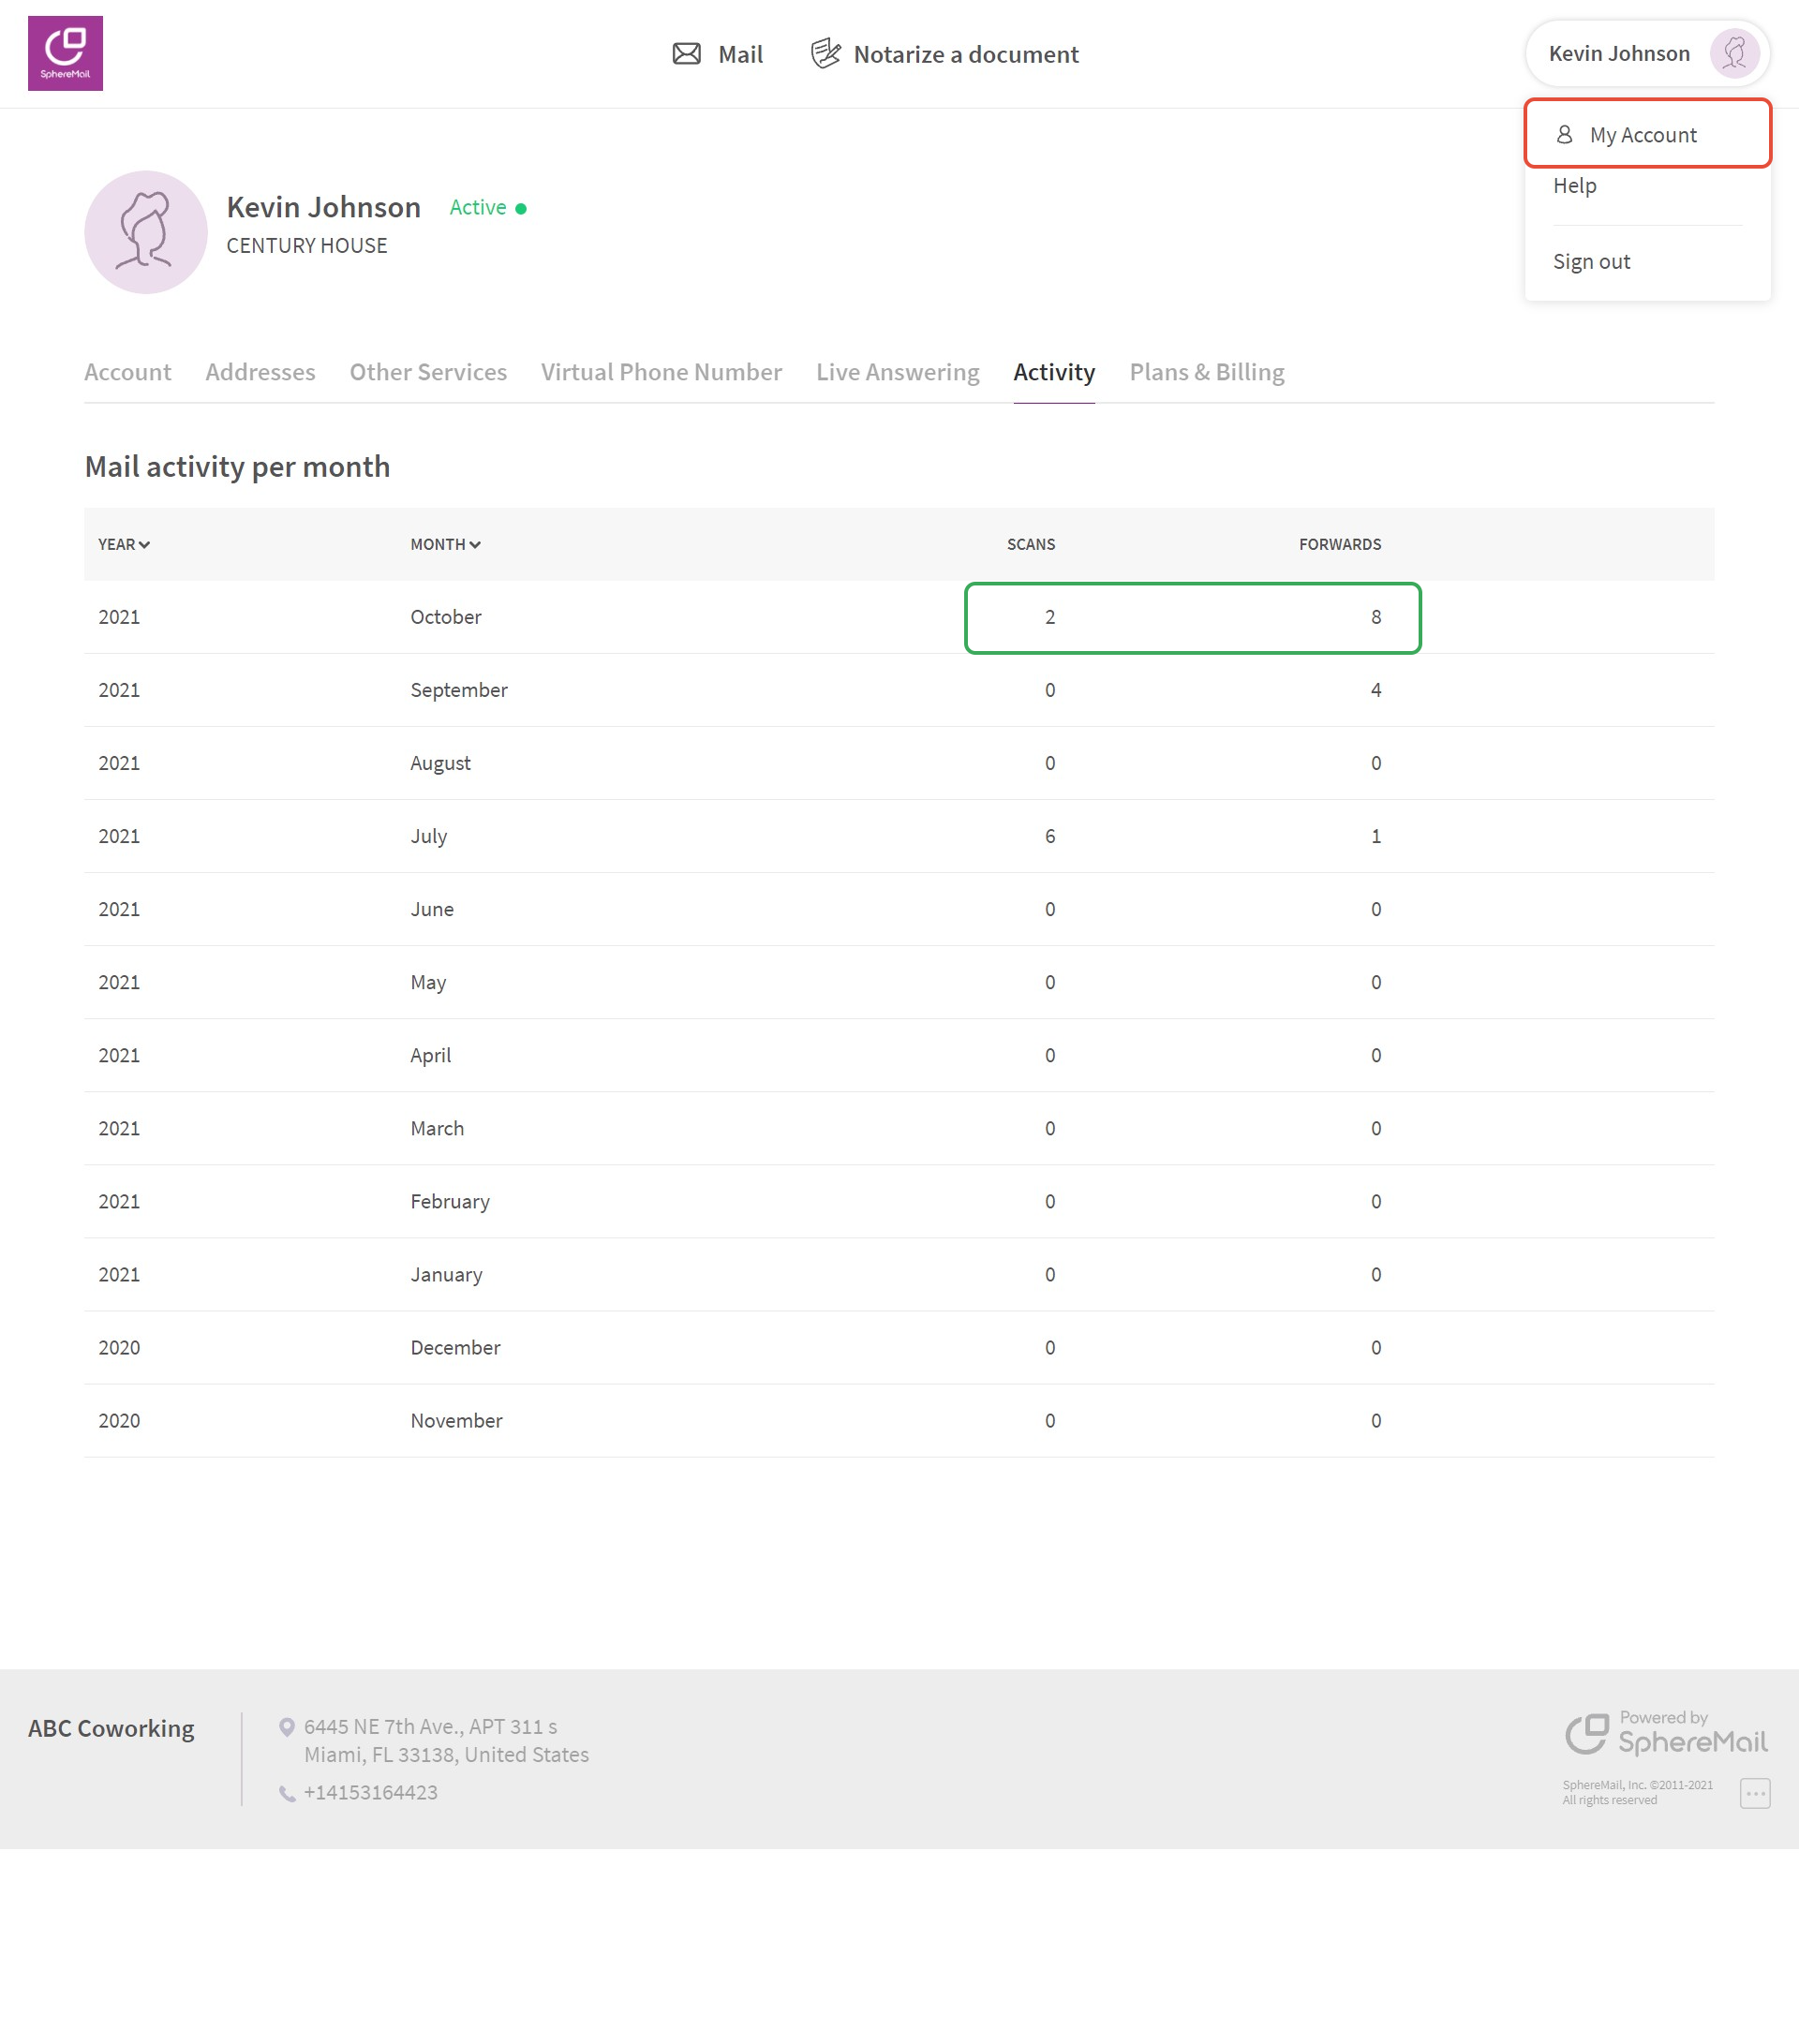Image resolution: width=1799 pixels, height=2044 pixels.
Task: Switch to the Plans & Billing tab
Action: pyautogui.click(x=1206, y=372)
